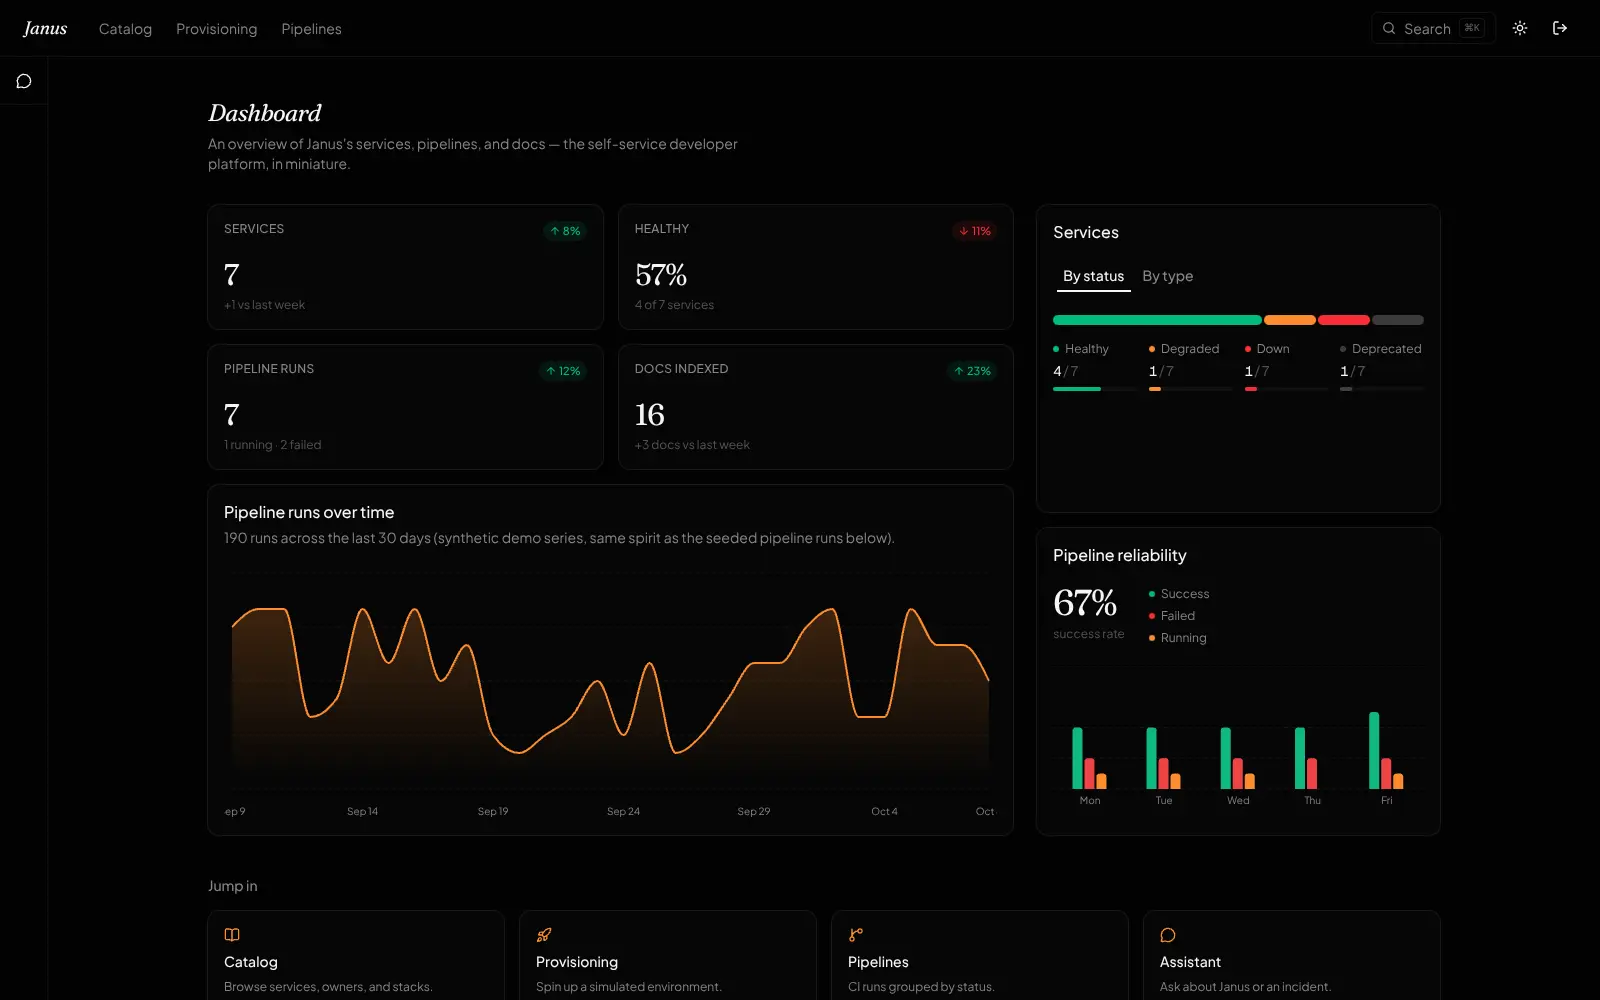Viewport: 1600px width, 1000px height.
Task: Click the Wed bar group label
Action: (x=1238, y=800)
